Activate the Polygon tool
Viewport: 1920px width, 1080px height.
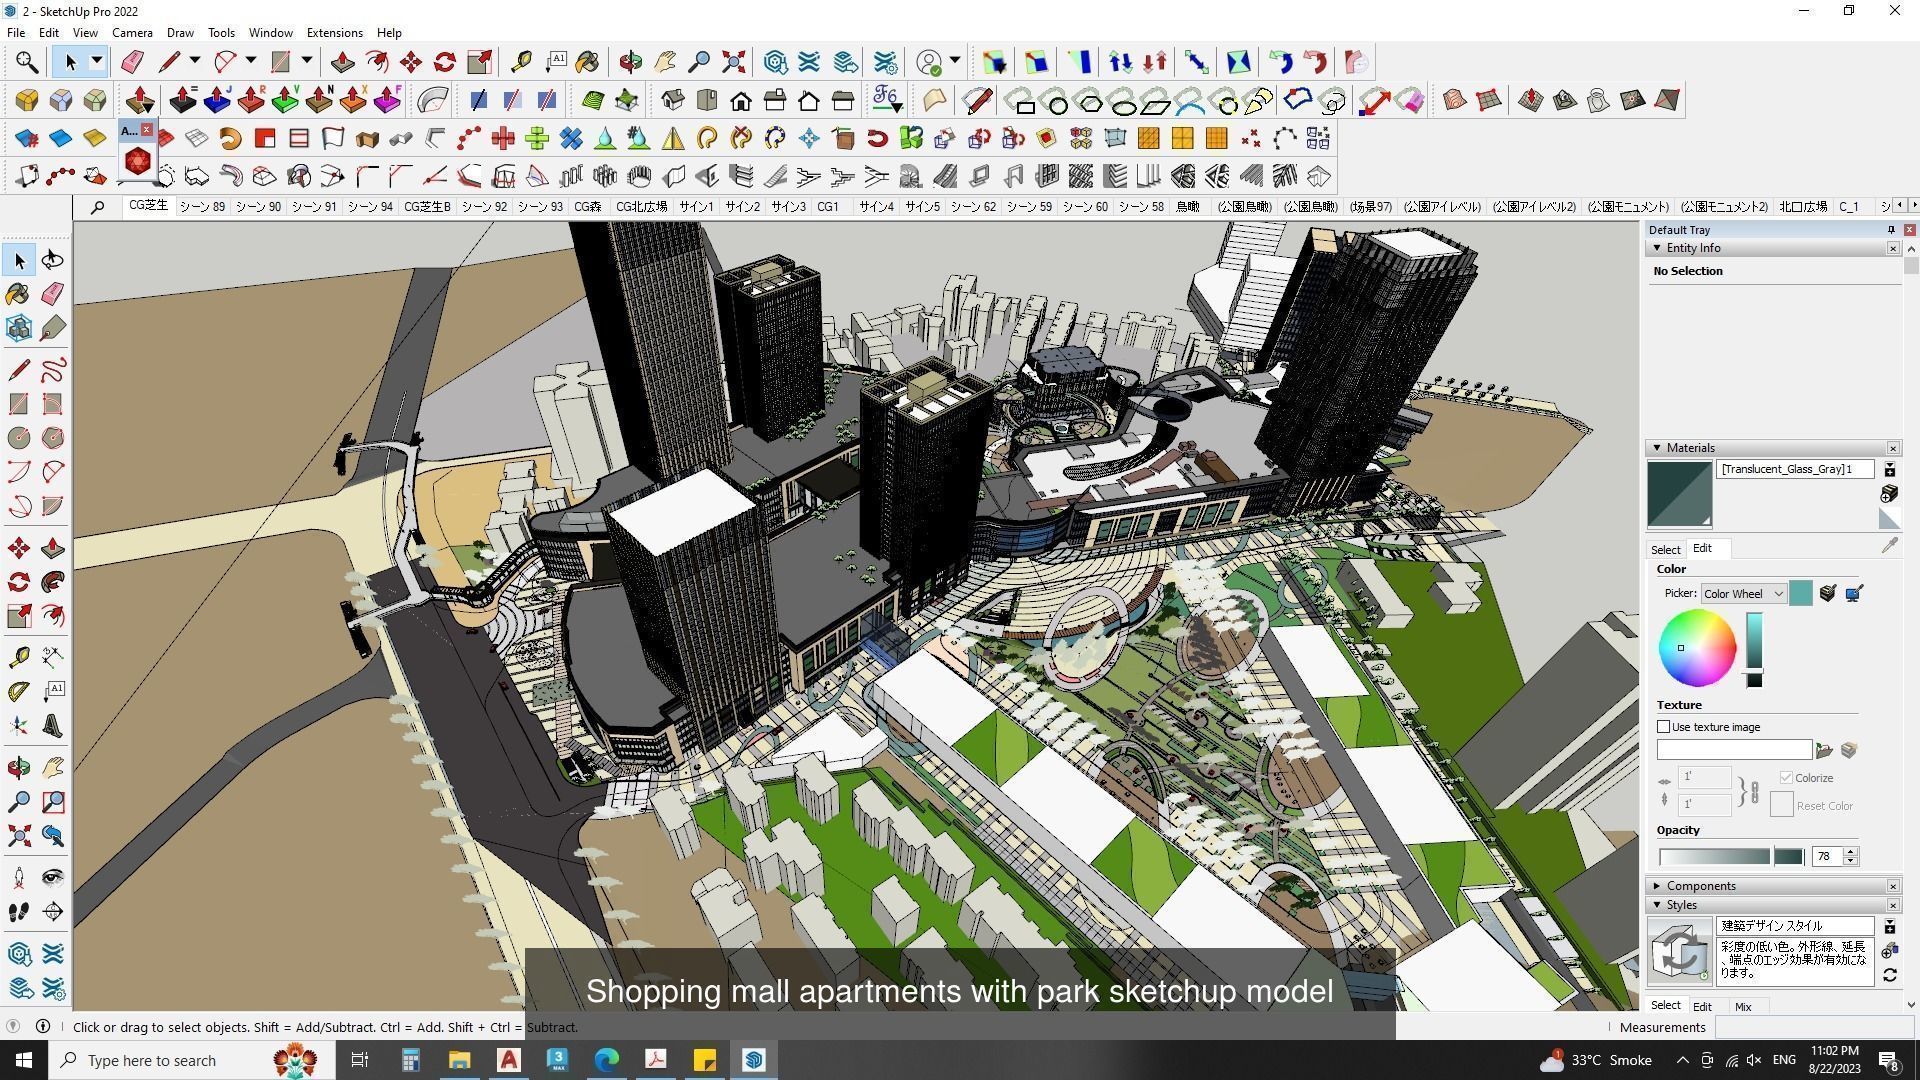[53, 438]
